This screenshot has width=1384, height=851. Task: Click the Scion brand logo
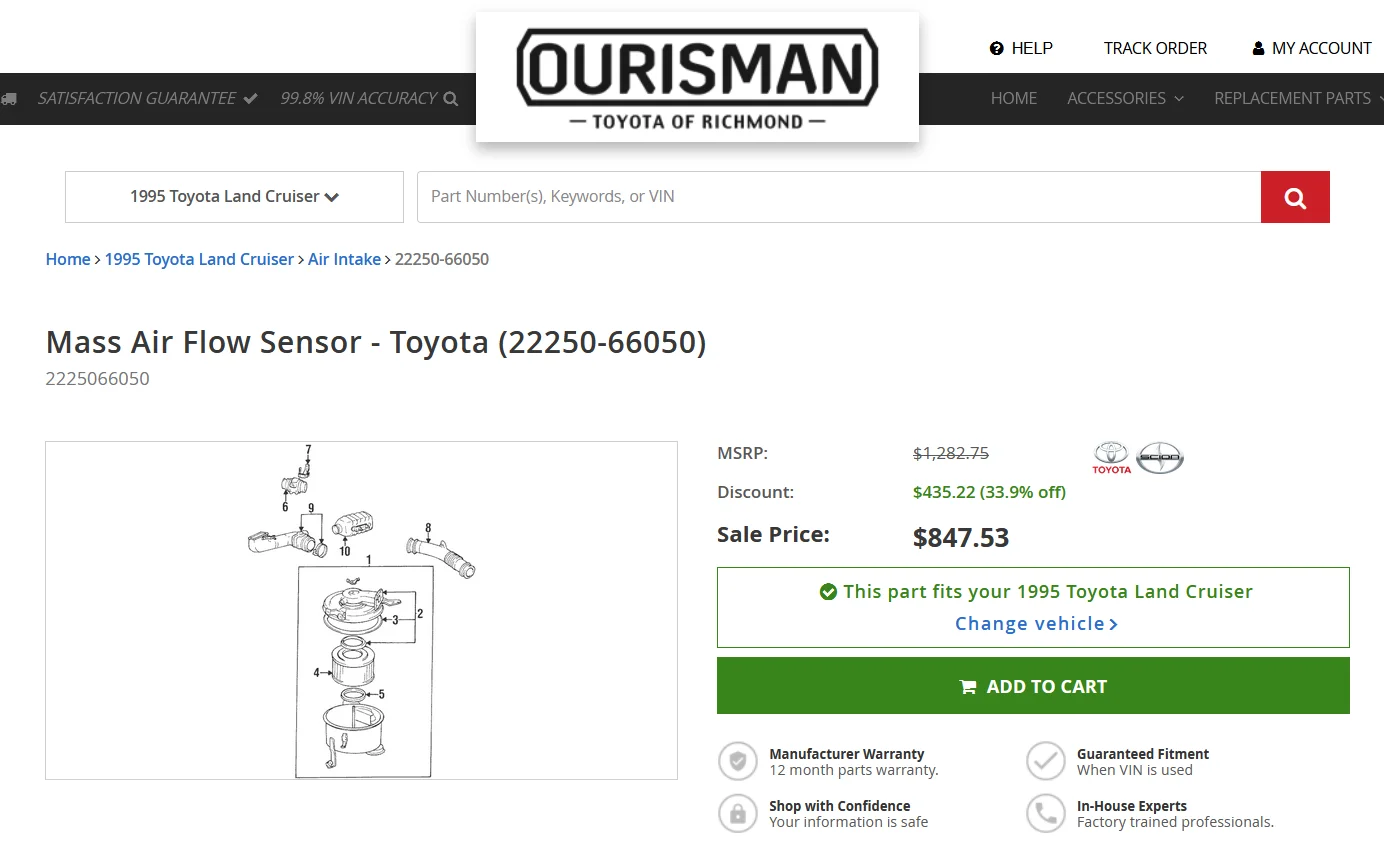[x=1160, y=457]
